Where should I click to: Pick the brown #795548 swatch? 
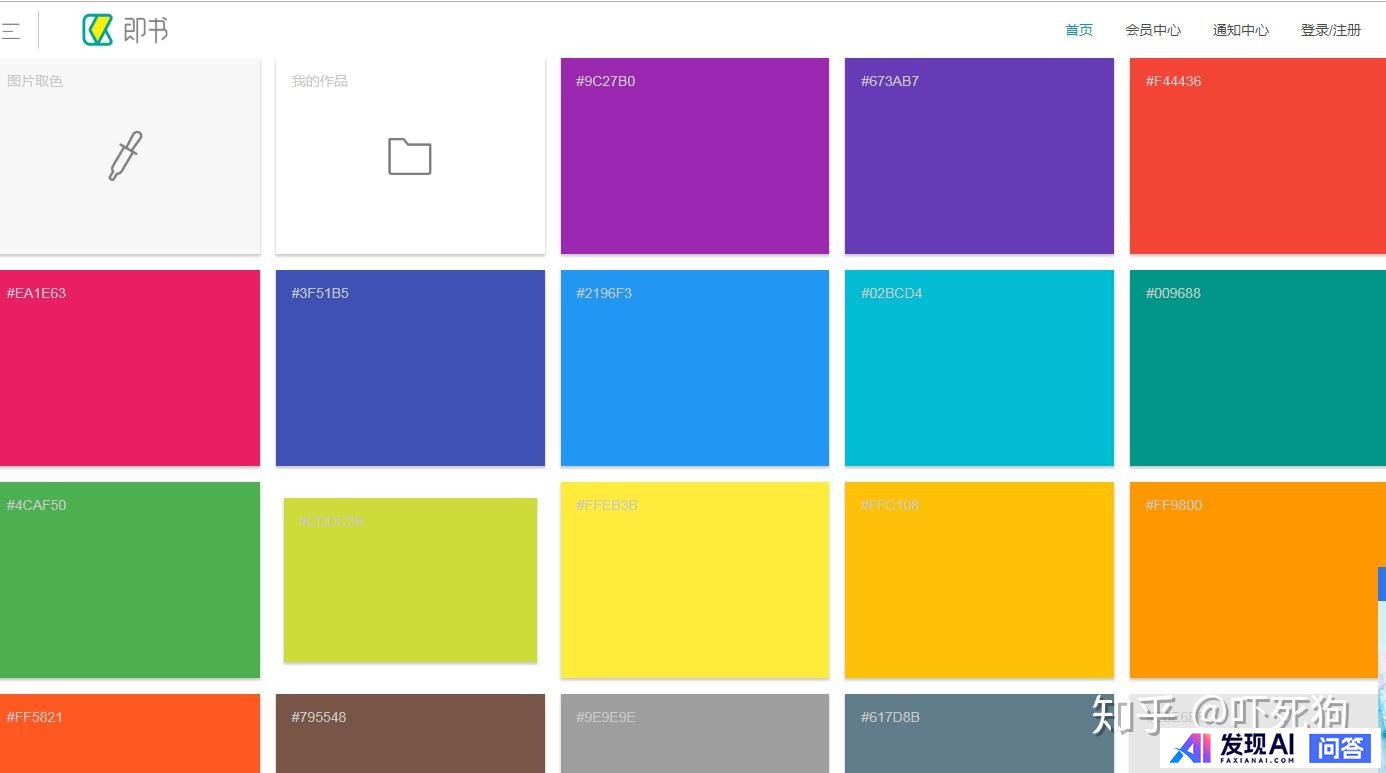point(410,733)
